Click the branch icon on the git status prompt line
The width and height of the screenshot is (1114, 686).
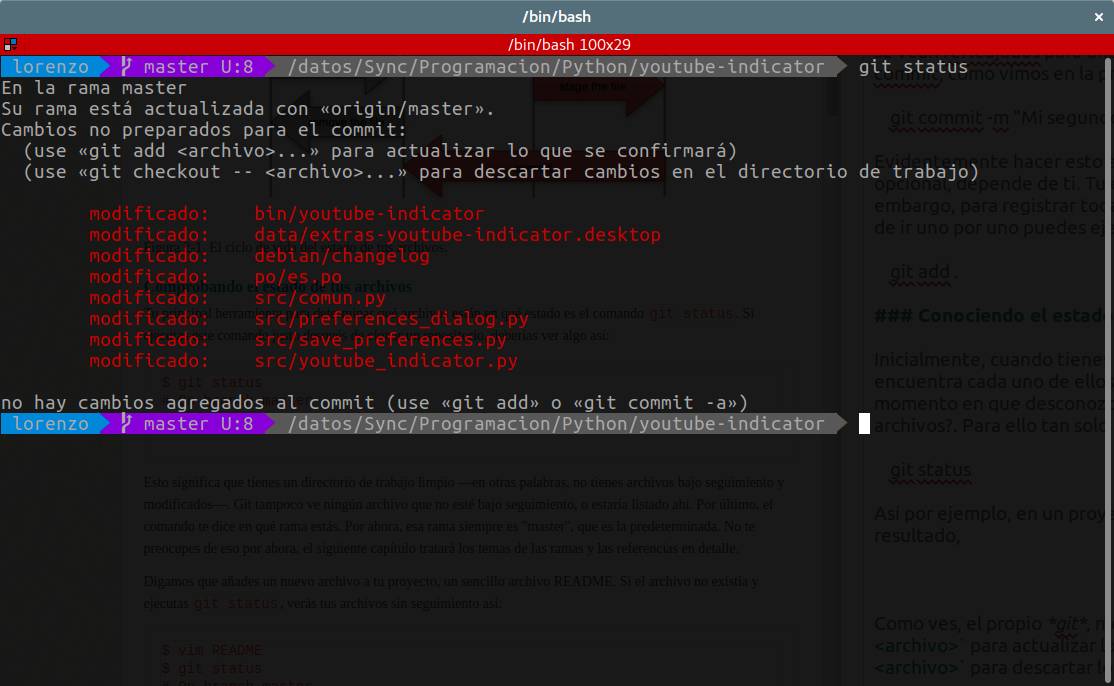[x=126, y=66]
